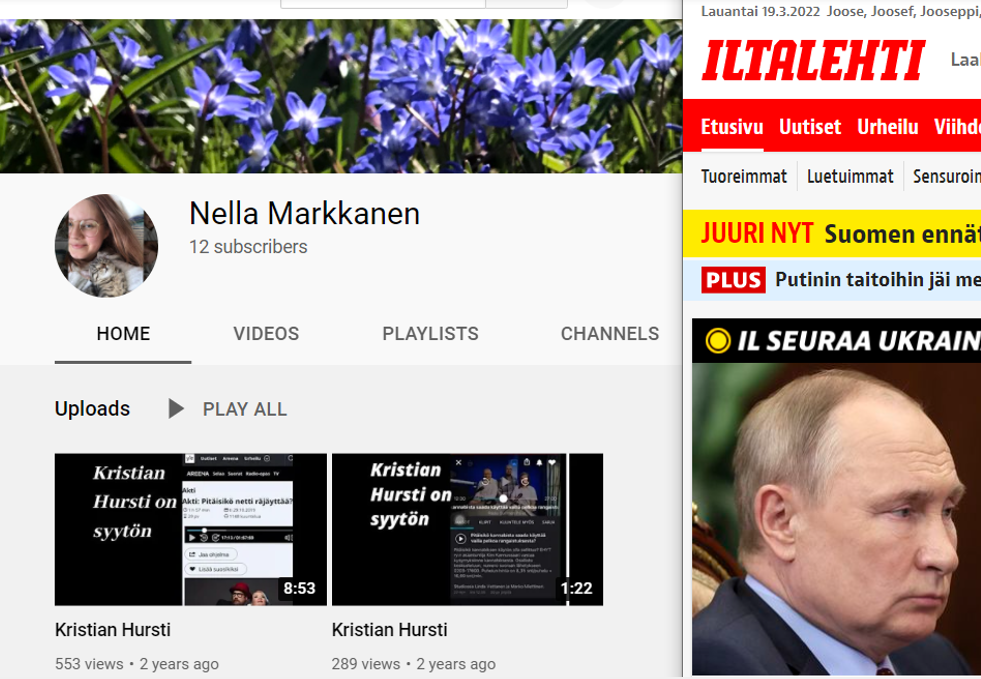Select Uutiset in the red menu bar

810,127
